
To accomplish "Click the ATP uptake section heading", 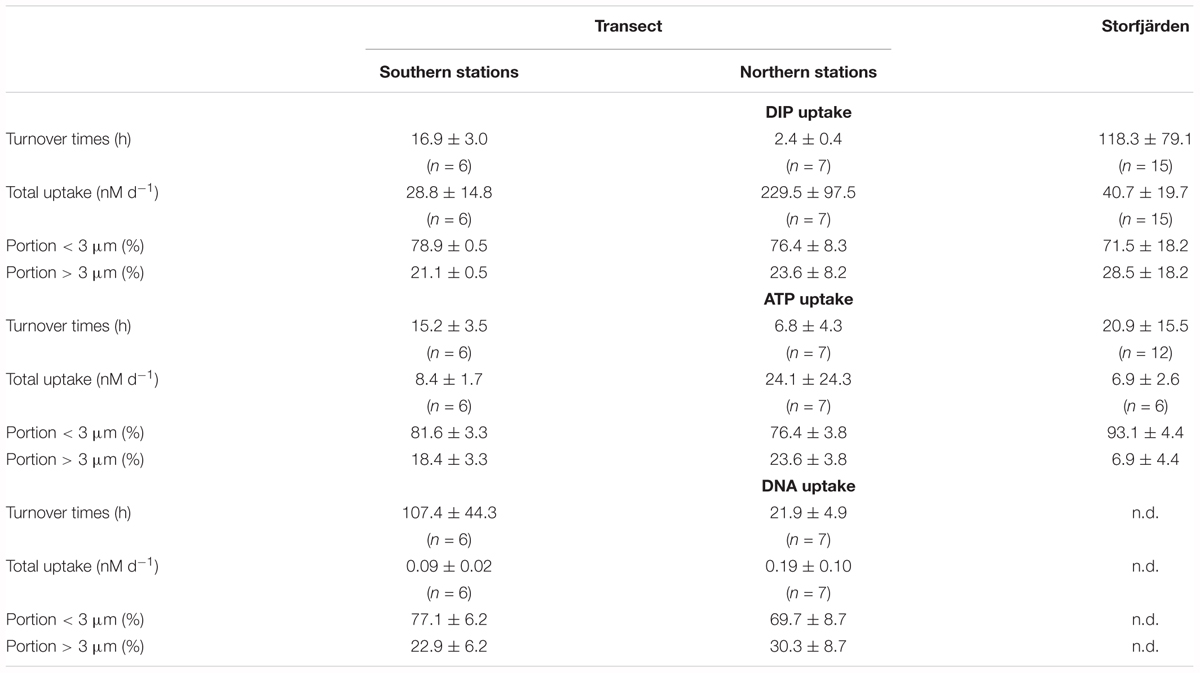I will 808,299.
